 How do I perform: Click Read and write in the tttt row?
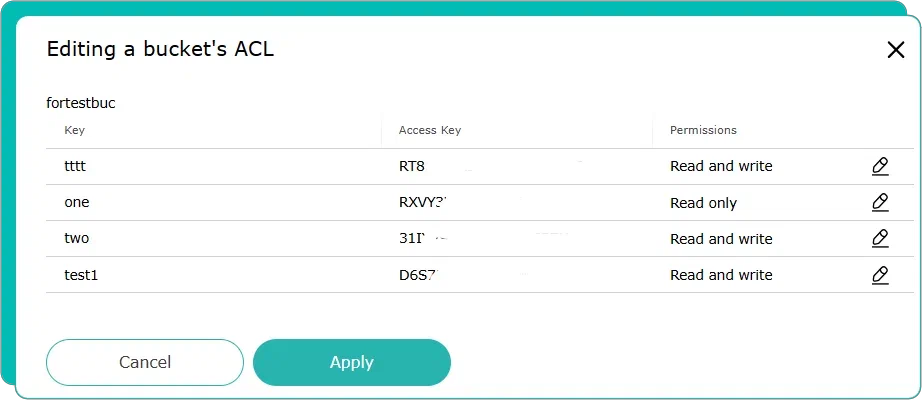[x=721, y=166]
